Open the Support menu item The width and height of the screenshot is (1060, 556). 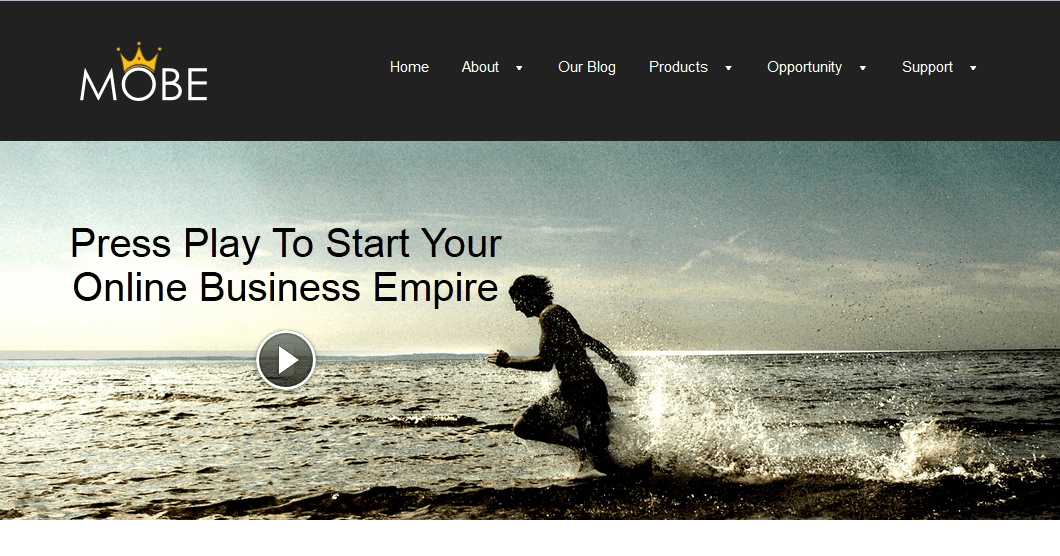pos(927,68)
